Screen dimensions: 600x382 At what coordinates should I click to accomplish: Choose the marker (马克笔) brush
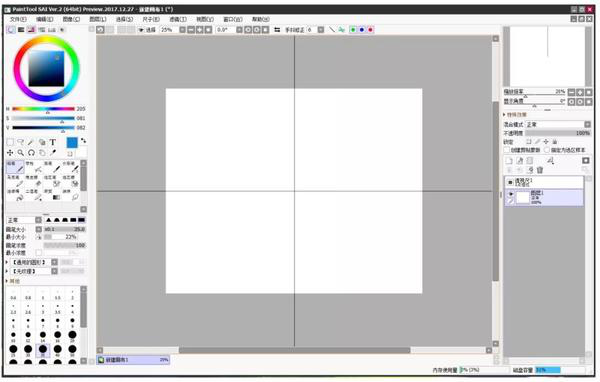(x=15, y=181)
